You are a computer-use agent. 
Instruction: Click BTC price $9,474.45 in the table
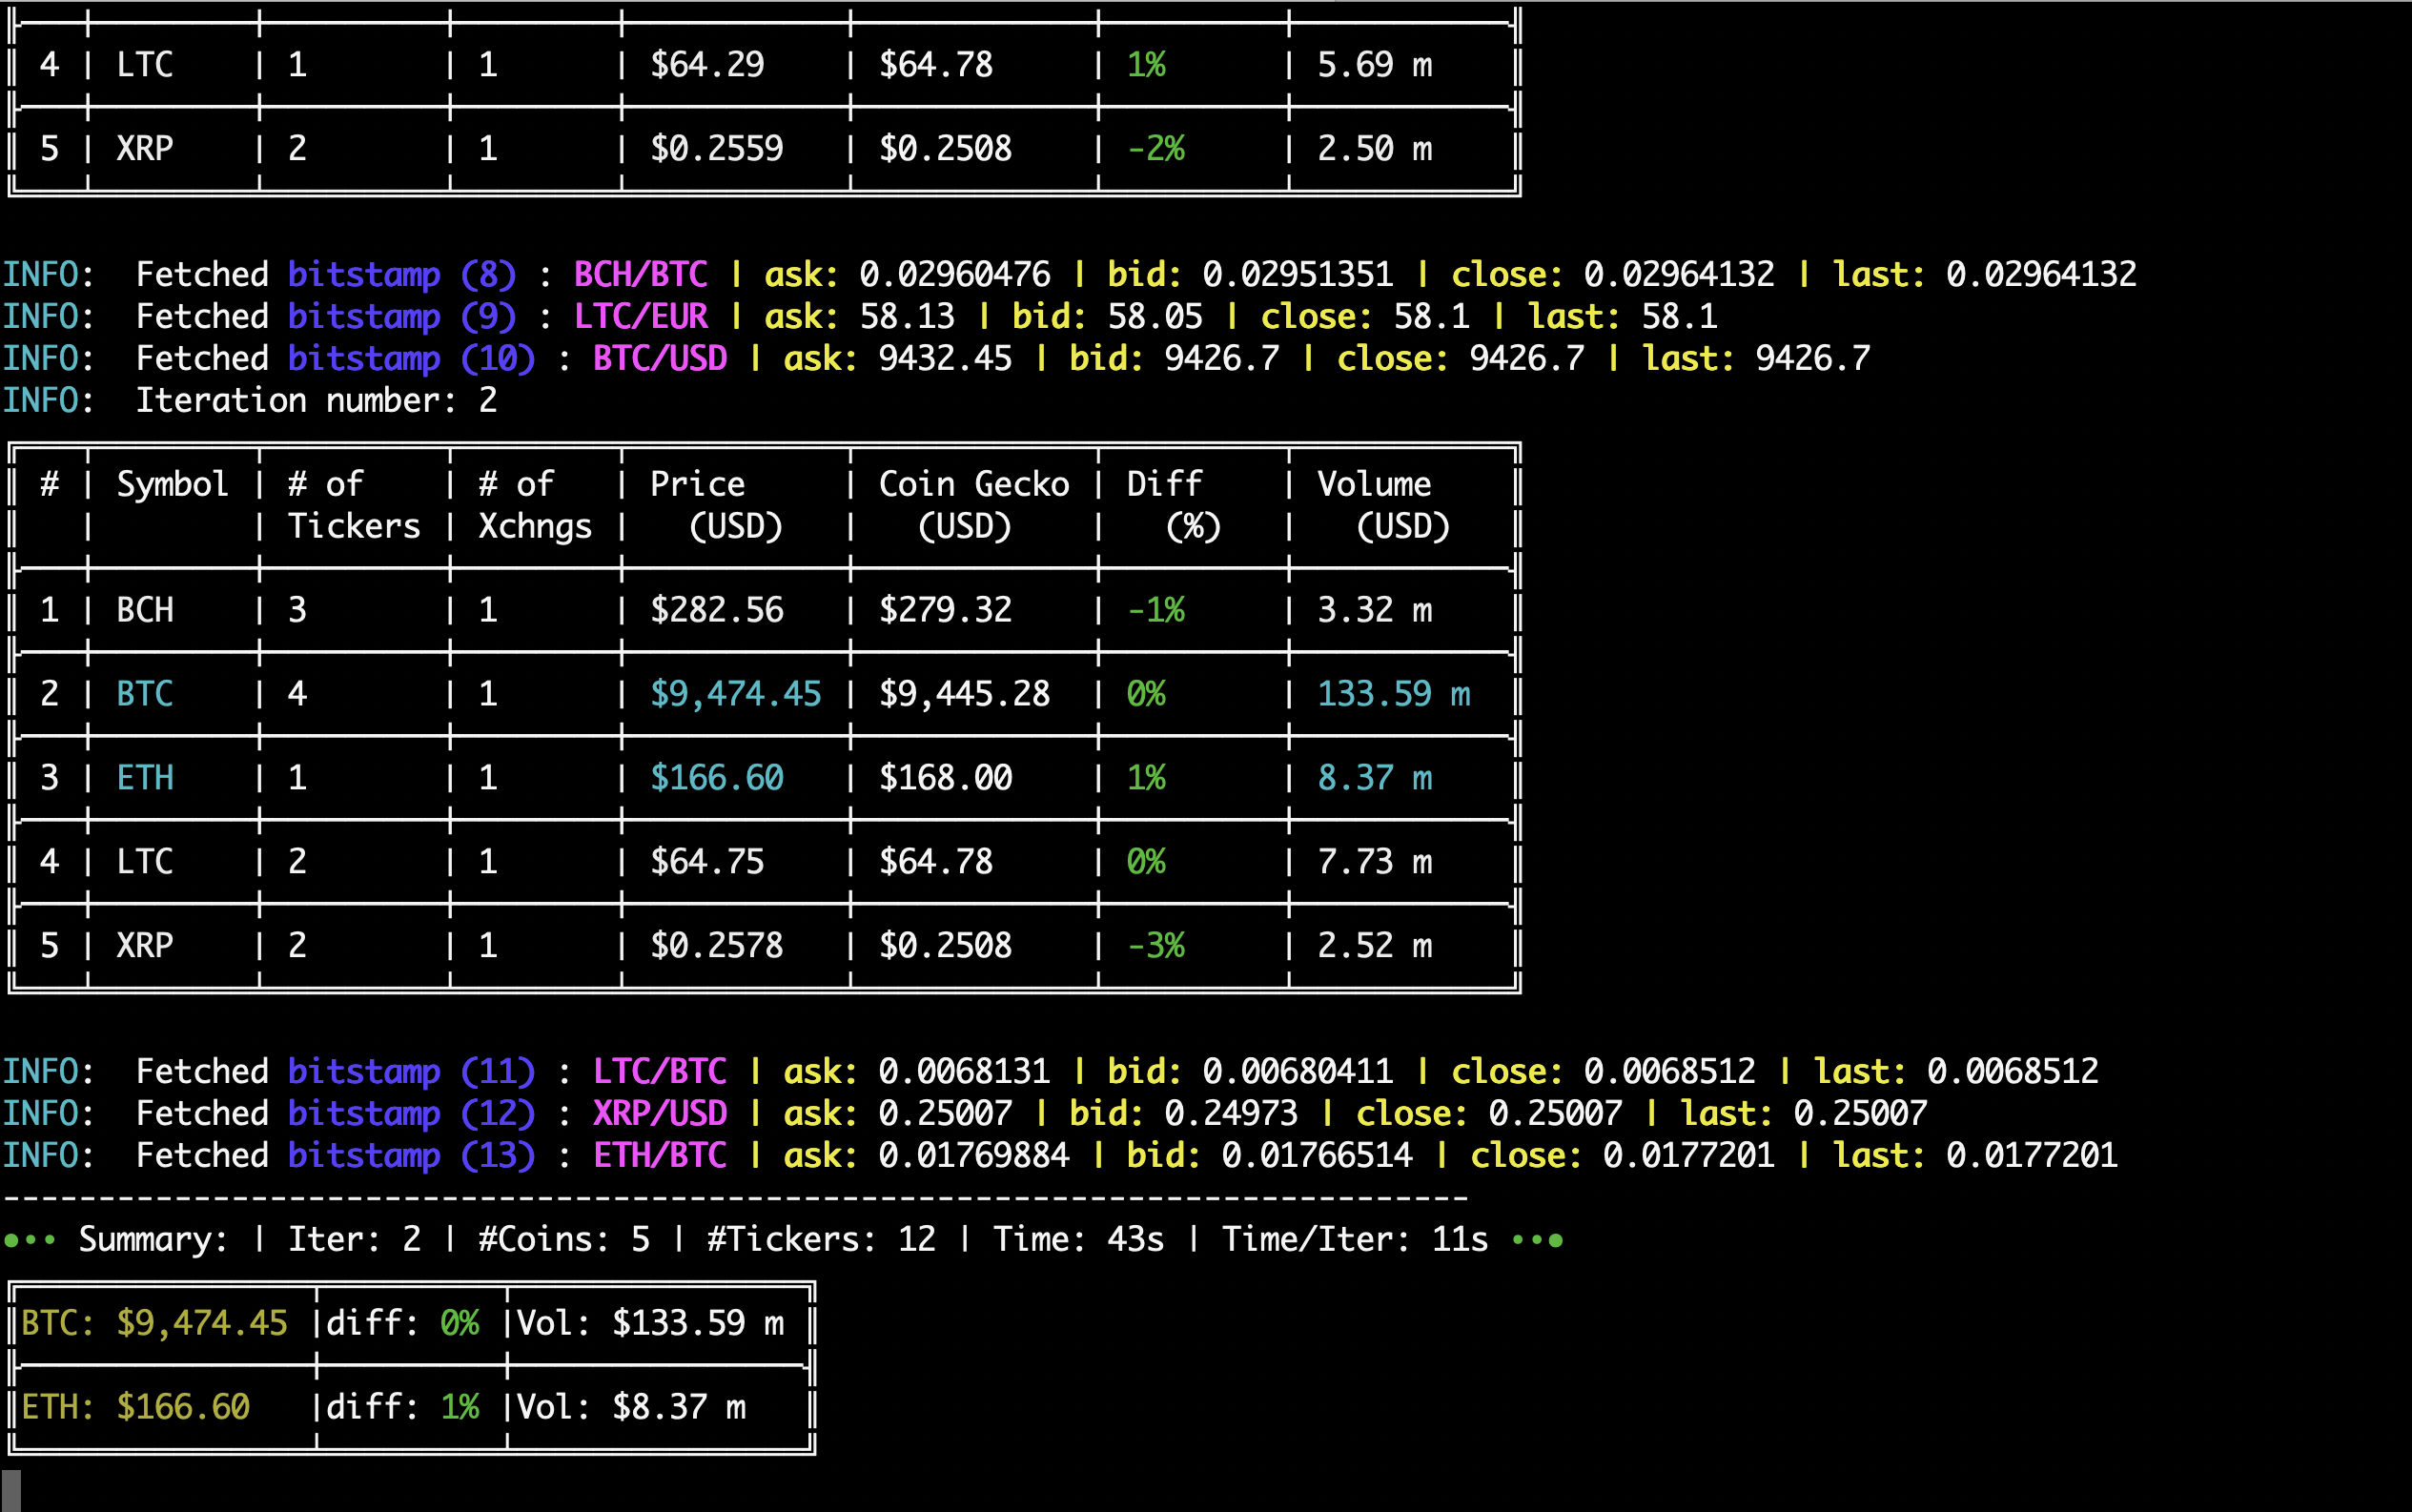coord(735,693)
